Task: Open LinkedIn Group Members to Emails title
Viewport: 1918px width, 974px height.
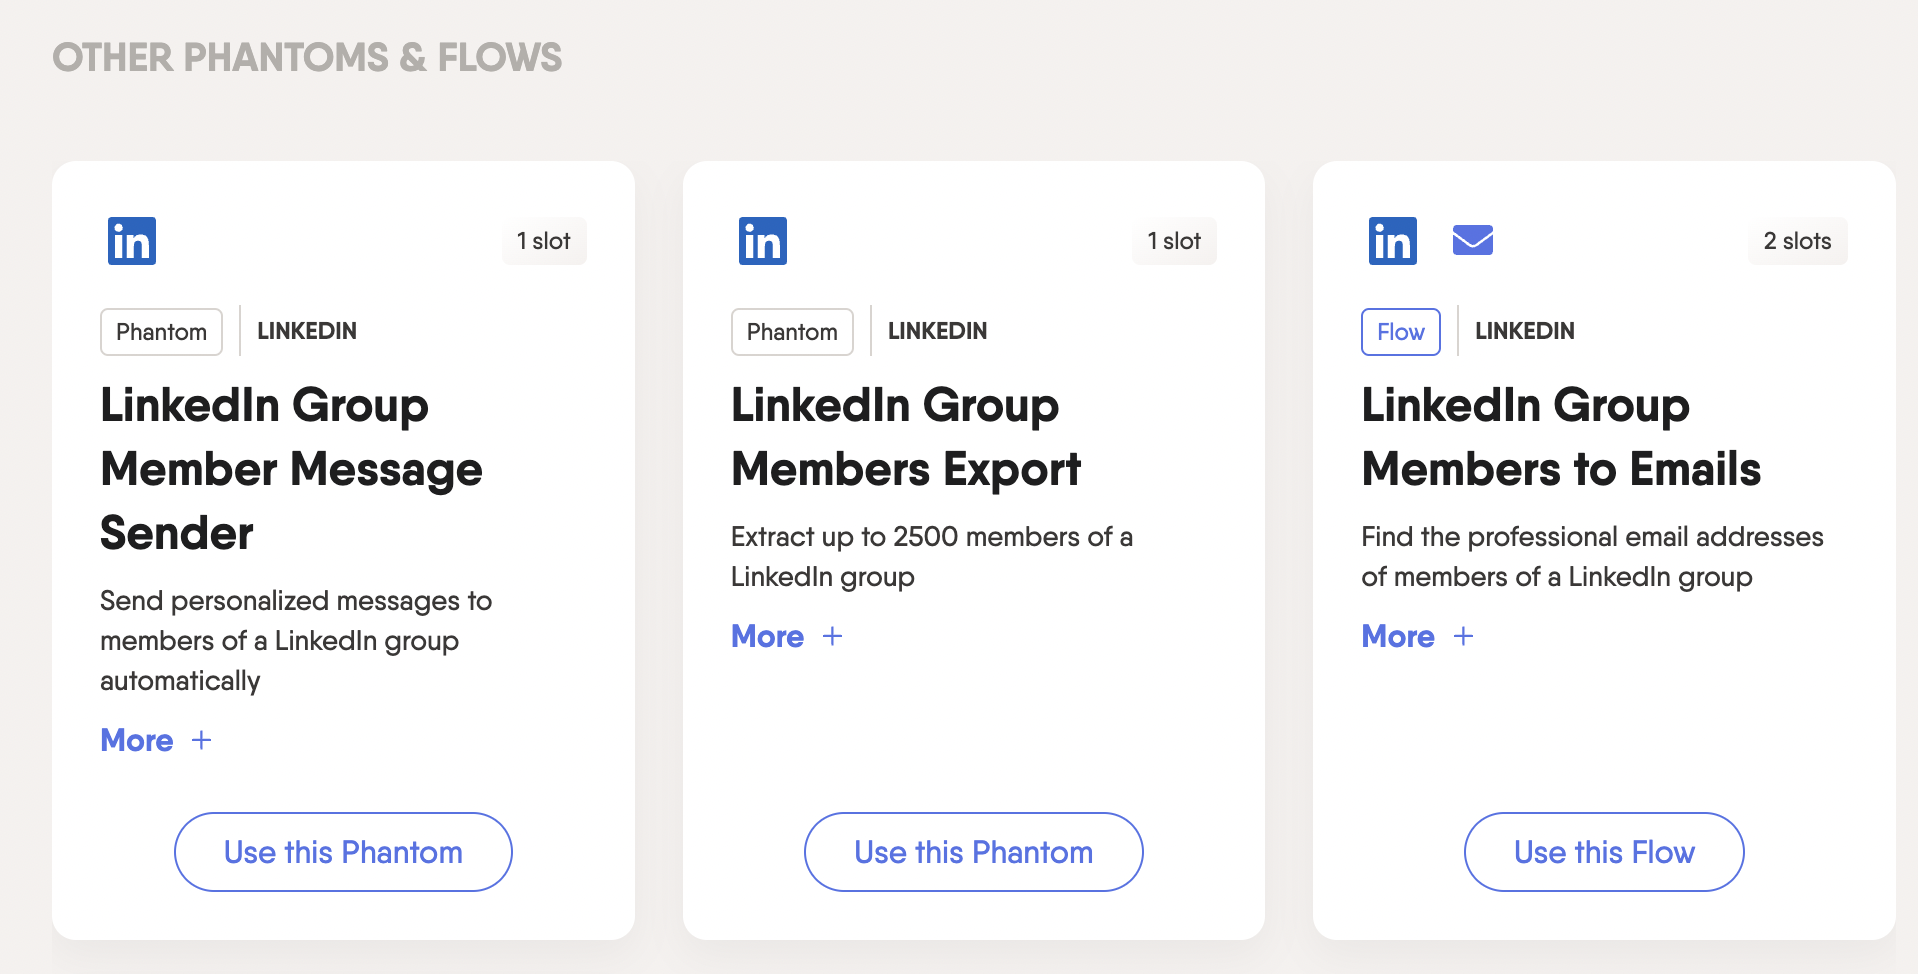Action: click(x=1560, y=437)
